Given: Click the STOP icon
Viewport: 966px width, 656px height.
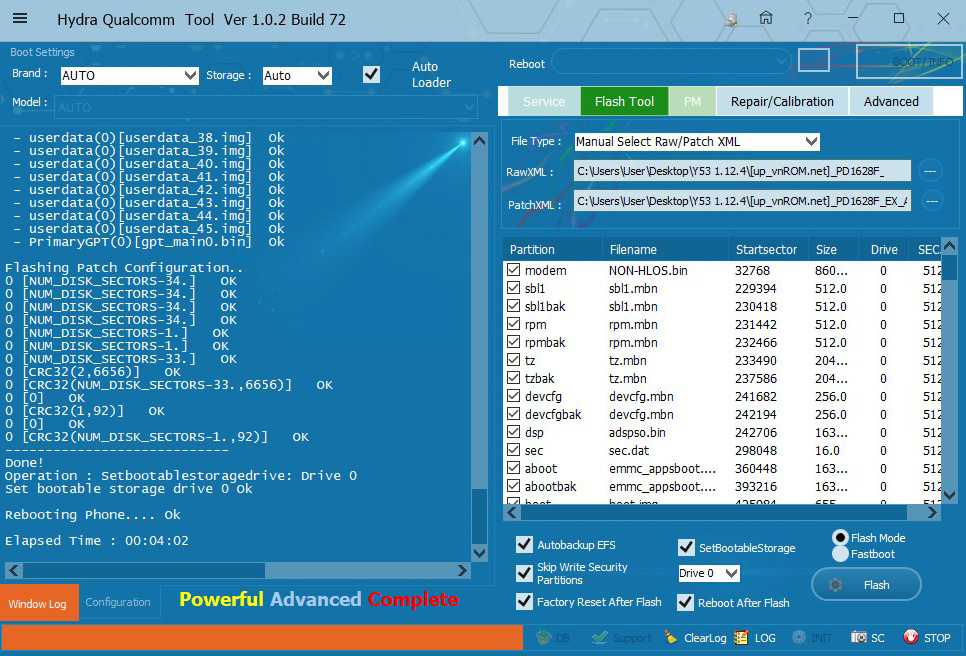Looking at the screenshot, I should [x=911, y=638].
